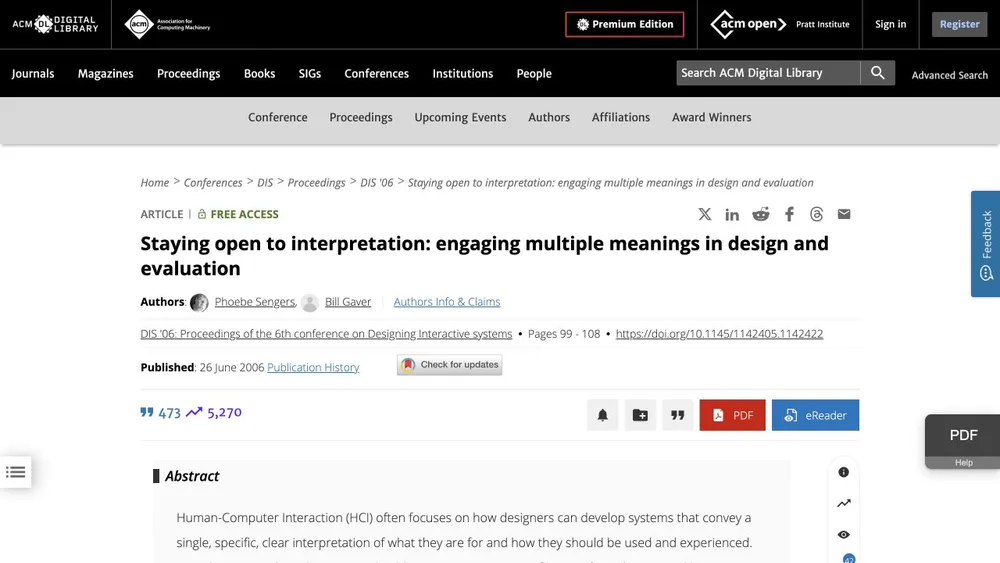The height and width of the screenshot is (563, 1000).
Task: Open the article in eReader
Action: [x=815, y=415]
